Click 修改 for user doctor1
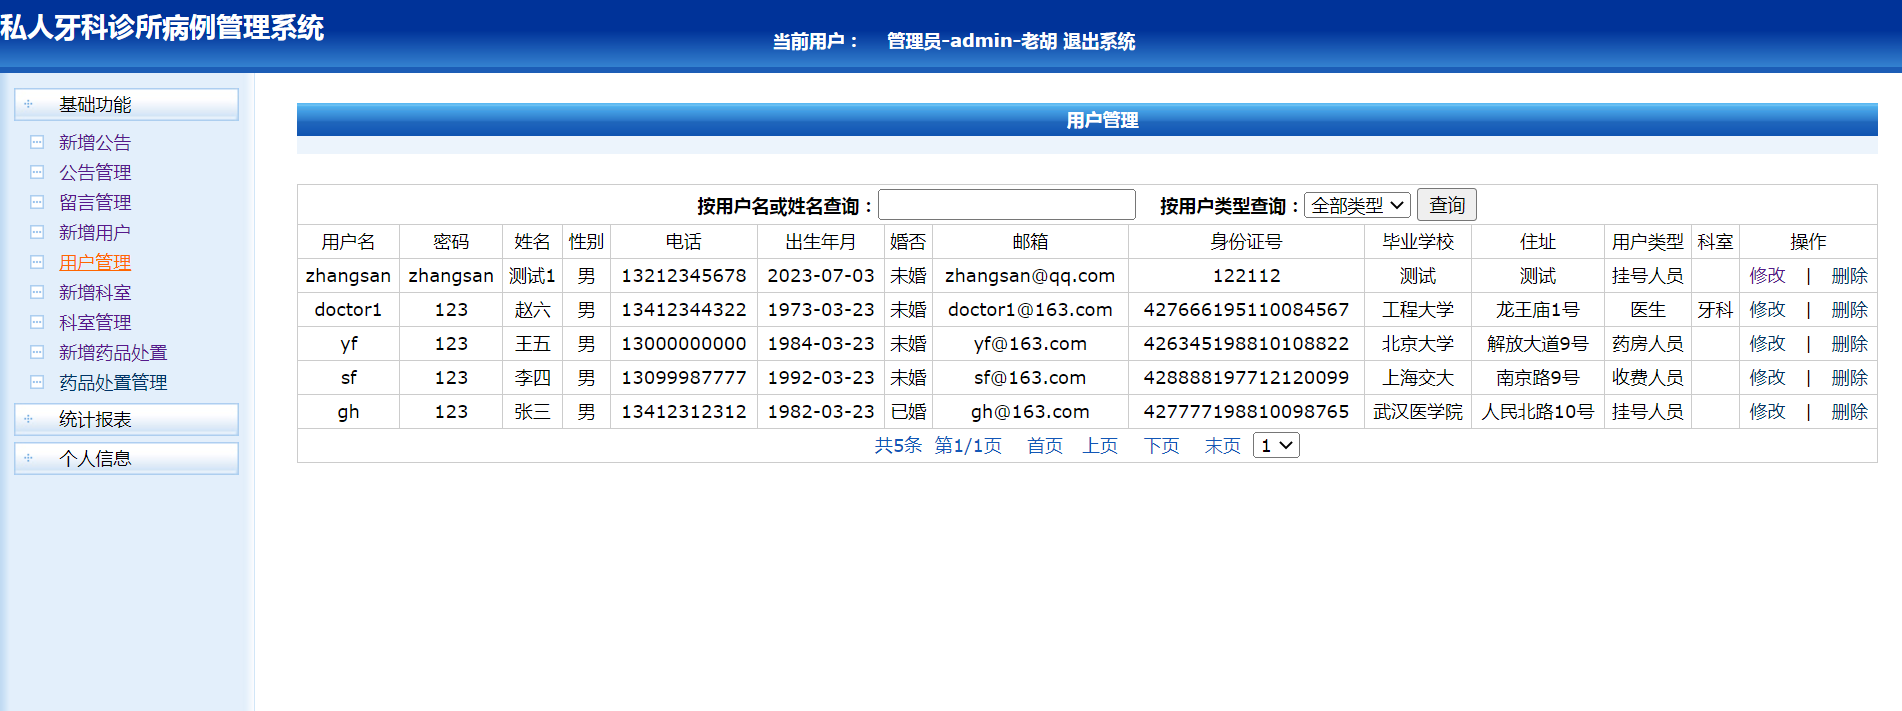Viewport: 1902px width, 711px height. [x=1767, y=309]
